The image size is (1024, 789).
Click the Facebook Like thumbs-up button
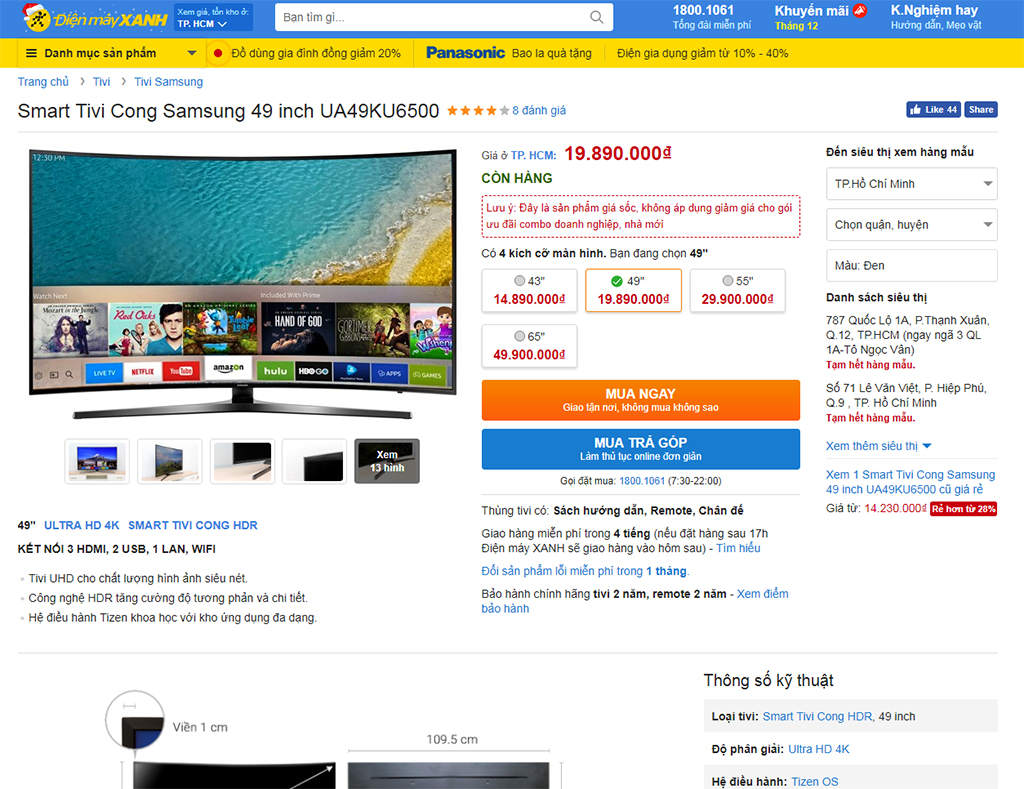(x=934, y=110)
